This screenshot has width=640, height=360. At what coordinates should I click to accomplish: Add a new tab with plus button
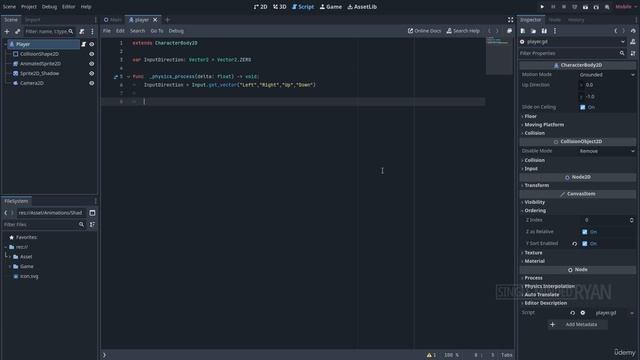click(167, 20)
